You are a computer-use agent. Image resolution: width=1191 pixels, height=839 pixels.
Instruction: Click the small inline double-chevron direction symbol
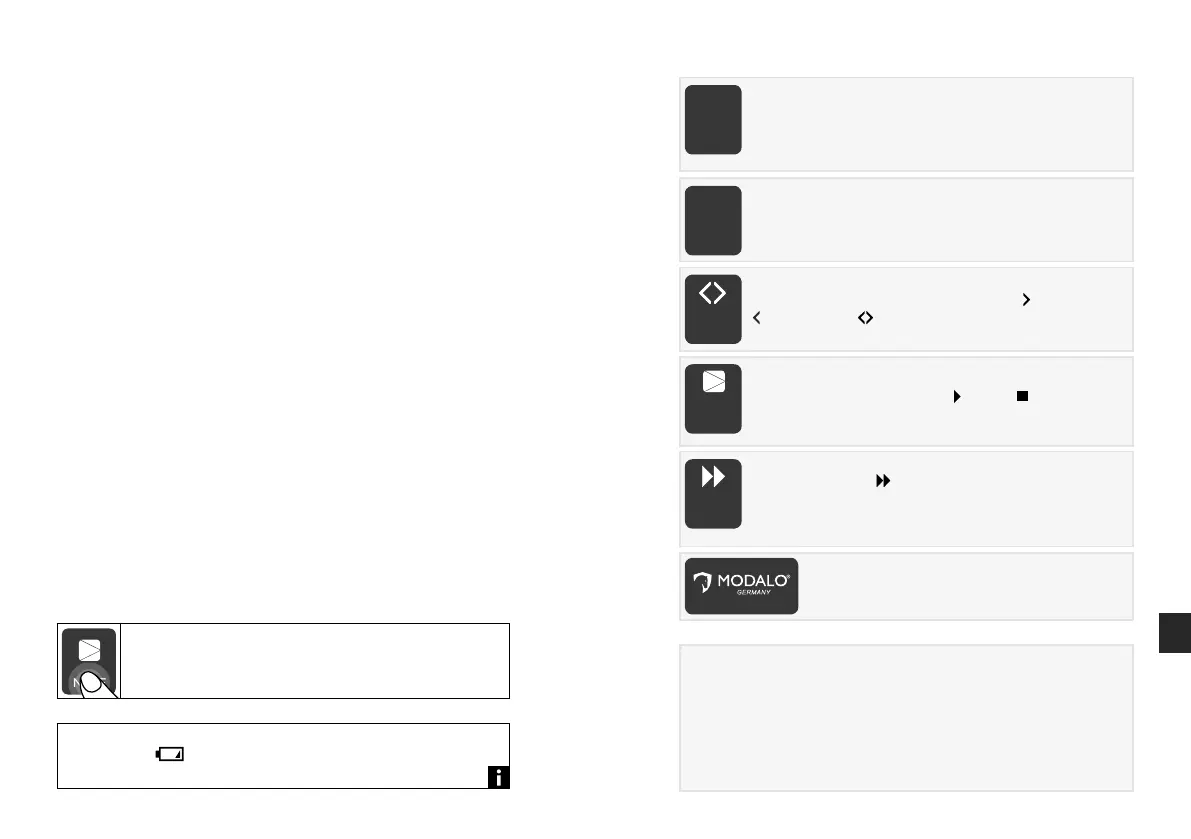(866, 317)
